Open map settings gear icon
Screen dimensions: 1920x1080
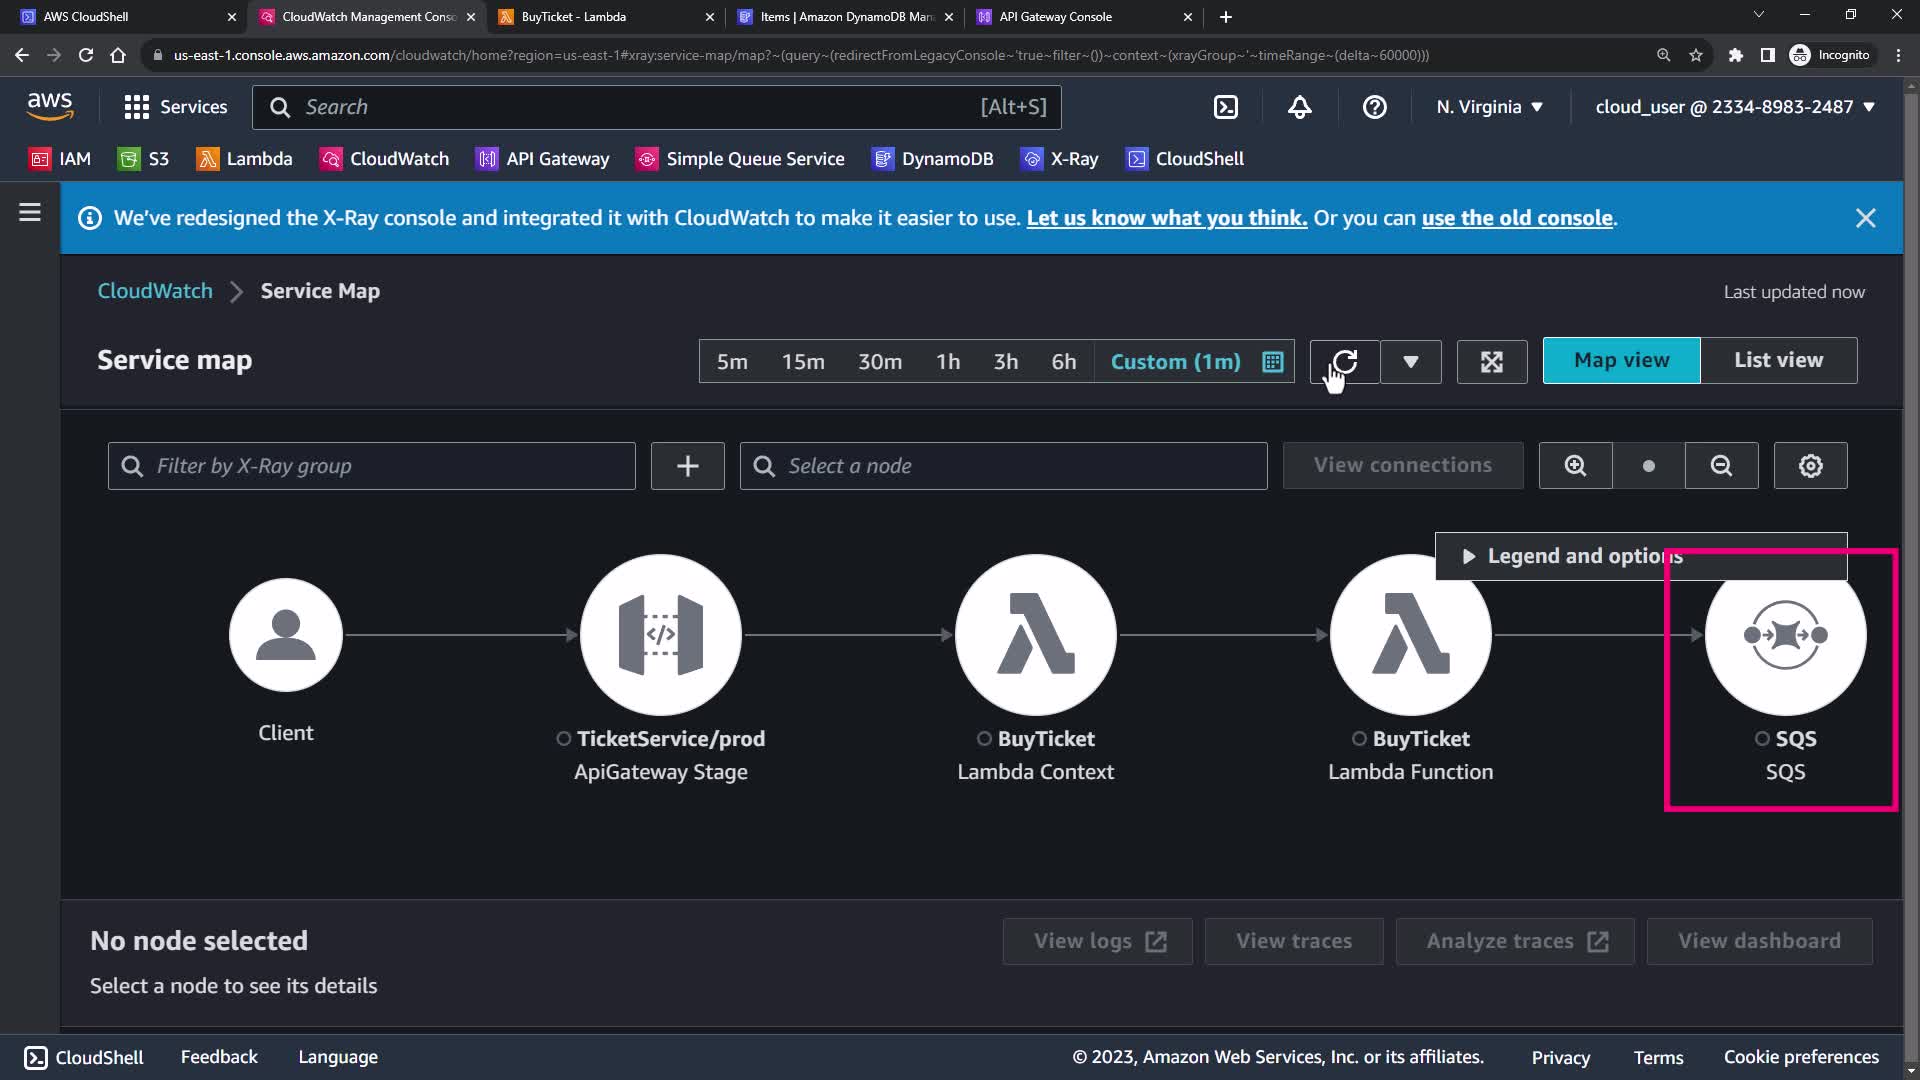click(x=1810, y=466)
